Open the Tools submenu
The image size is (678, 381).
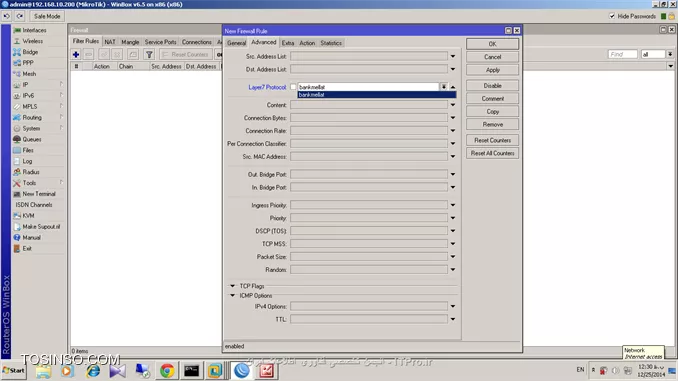click(29, 183)
